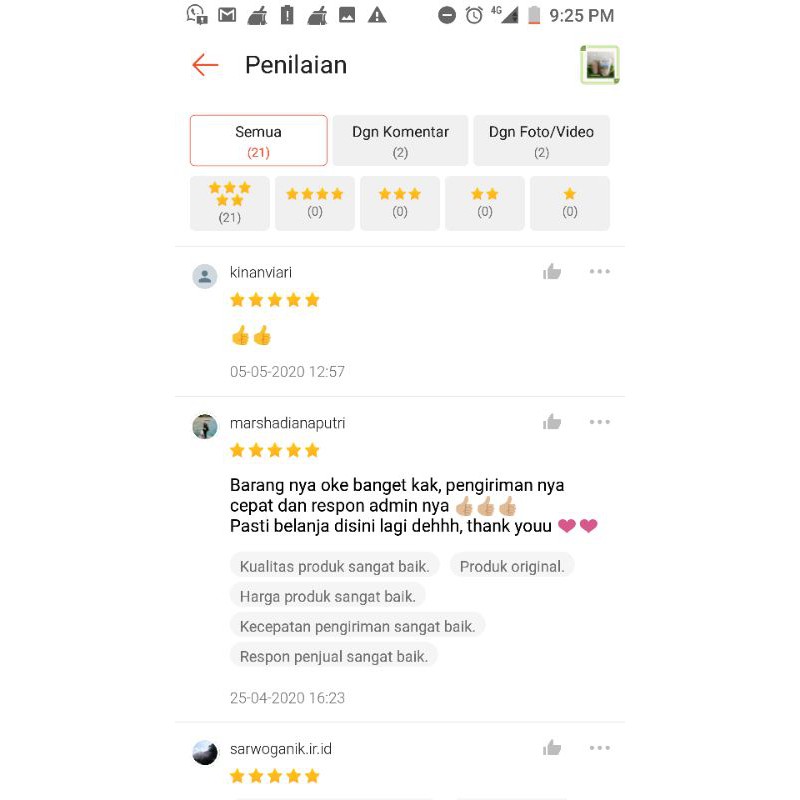Filter by three-star ratings (0)
Viewport: 800px width, 800px height.
(x=399, y=204)
